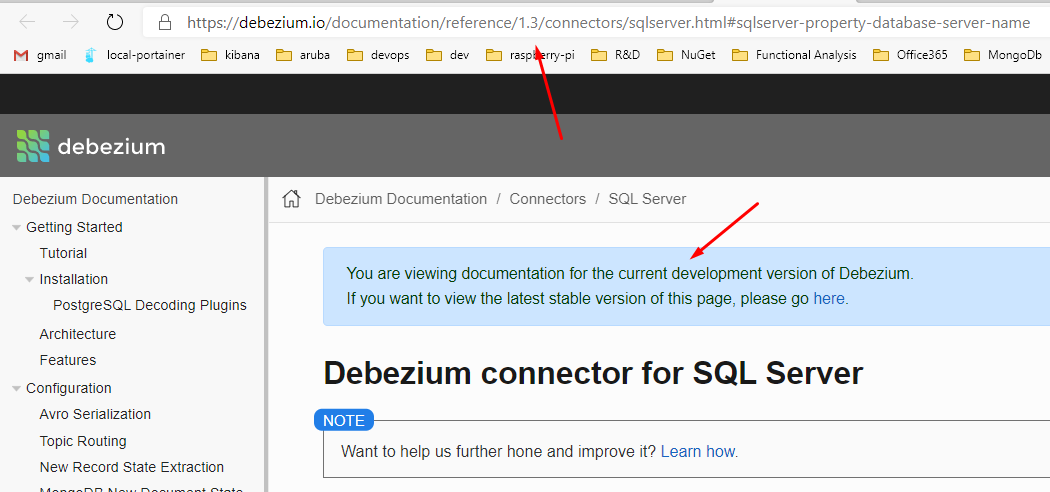Collapse the Getting Started section
1050x492 pixels.
[x=16, y=228]
